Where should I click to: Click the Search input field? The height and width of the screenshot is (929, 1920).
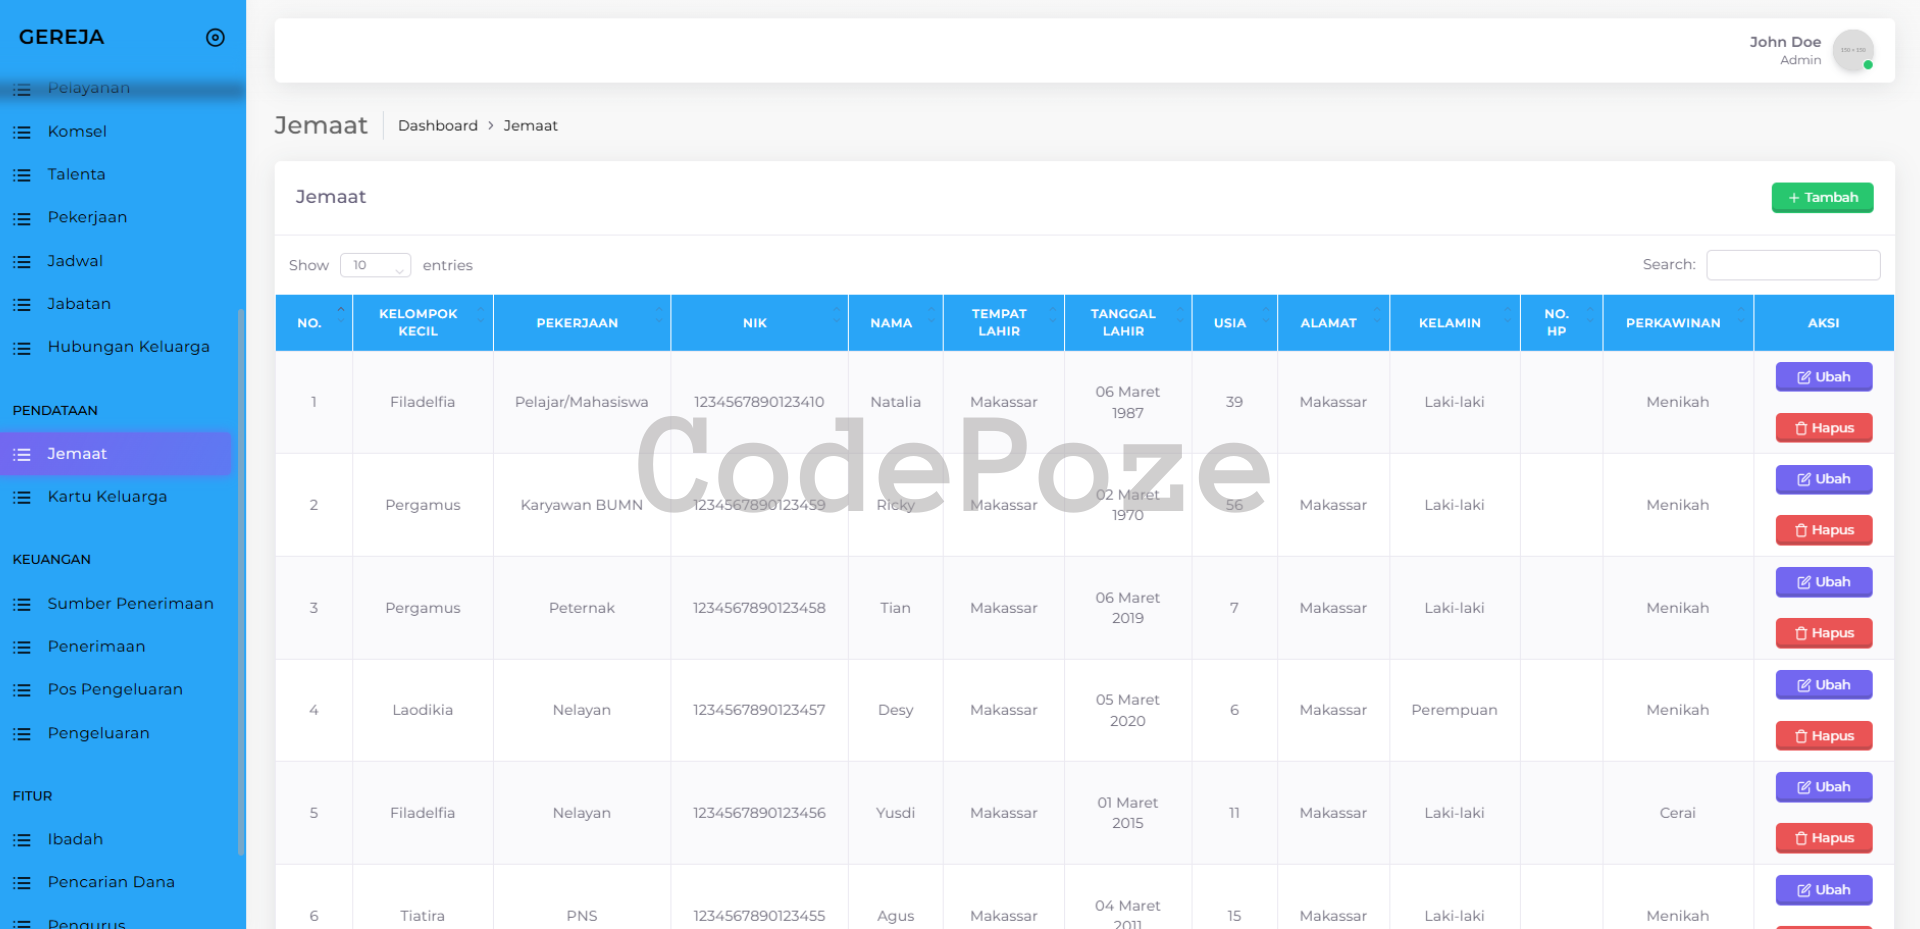[1792, 265]
